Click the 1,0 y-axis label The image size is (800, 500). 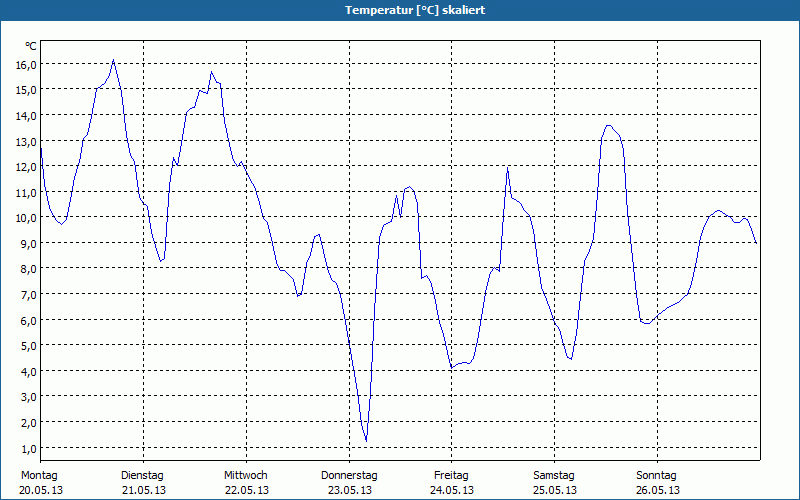(28, 449)
